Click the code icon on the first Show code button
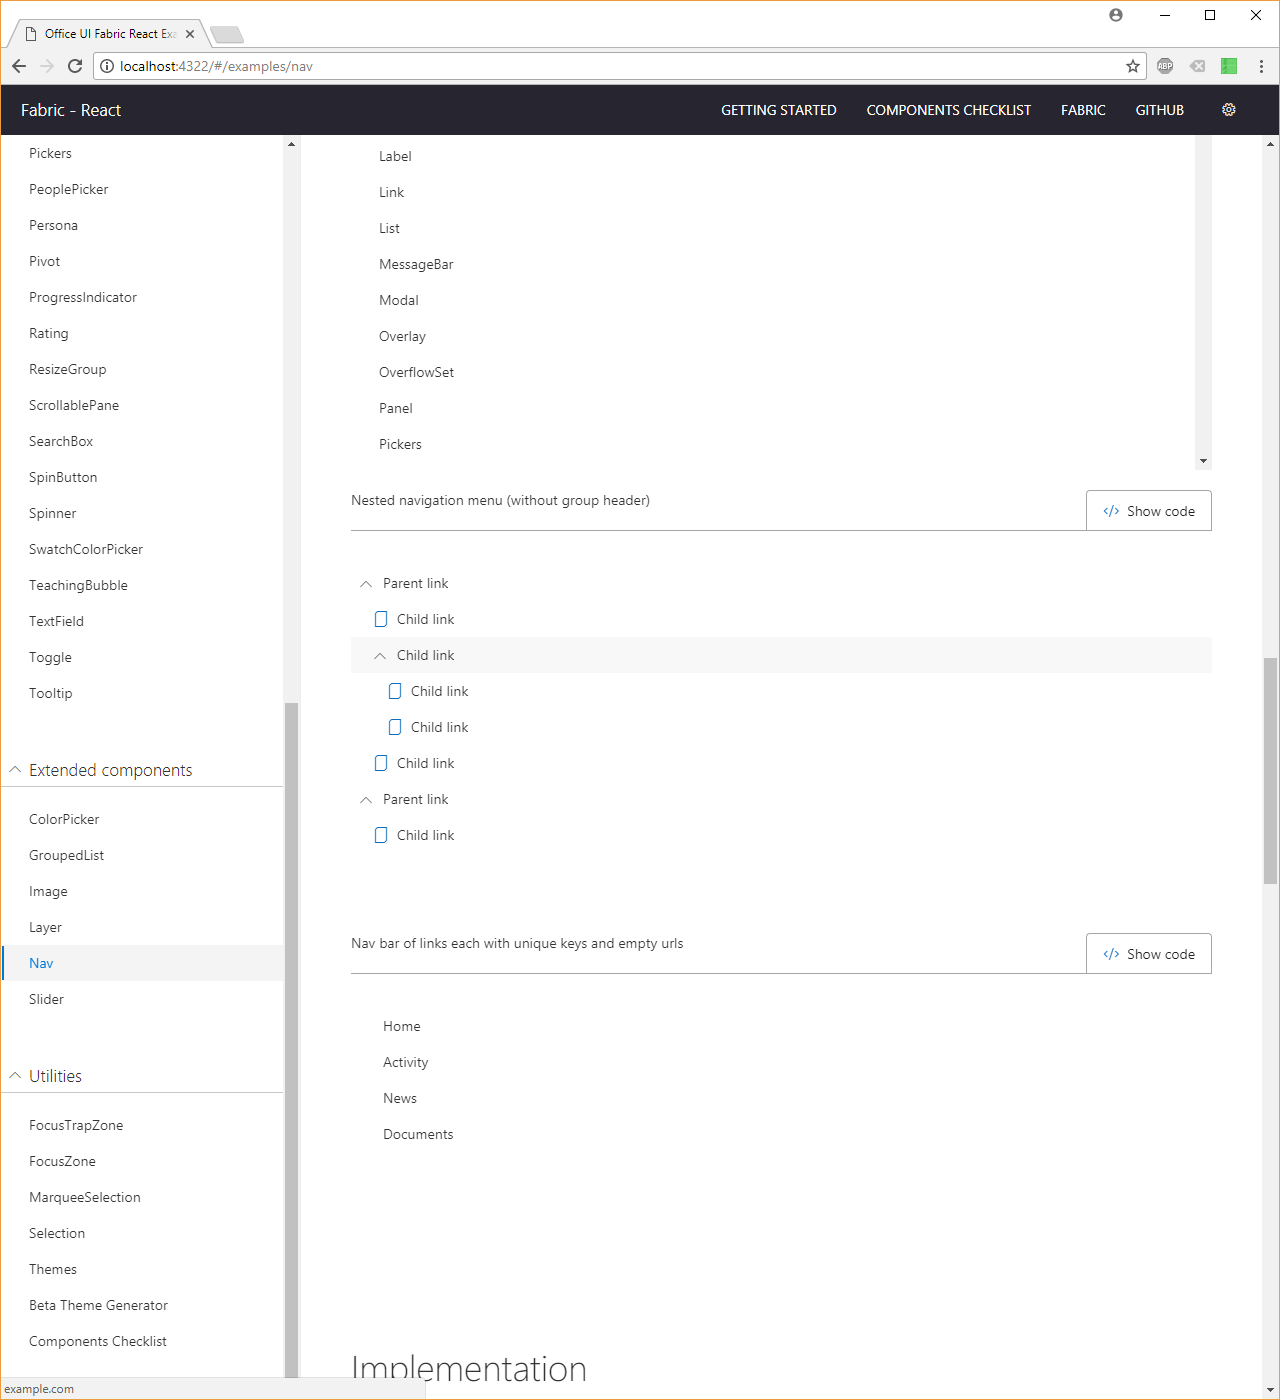This screenshot has height=1400, width=1280. pos(1111,510)
